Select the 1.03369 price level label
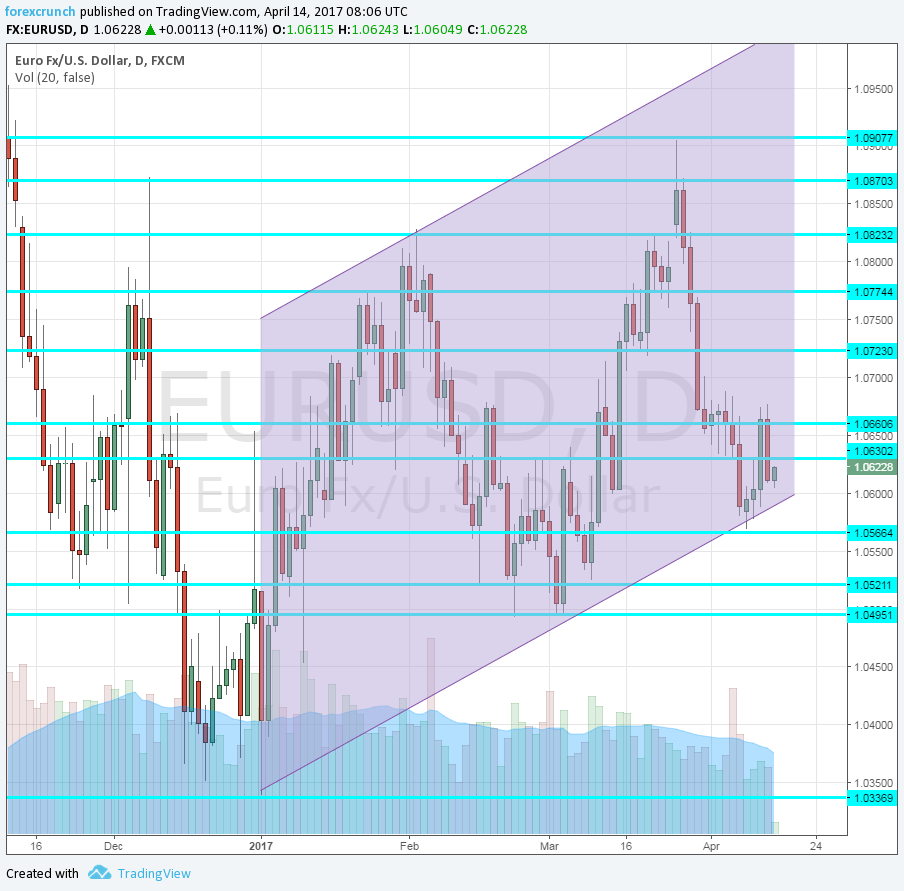 point(872,798)
